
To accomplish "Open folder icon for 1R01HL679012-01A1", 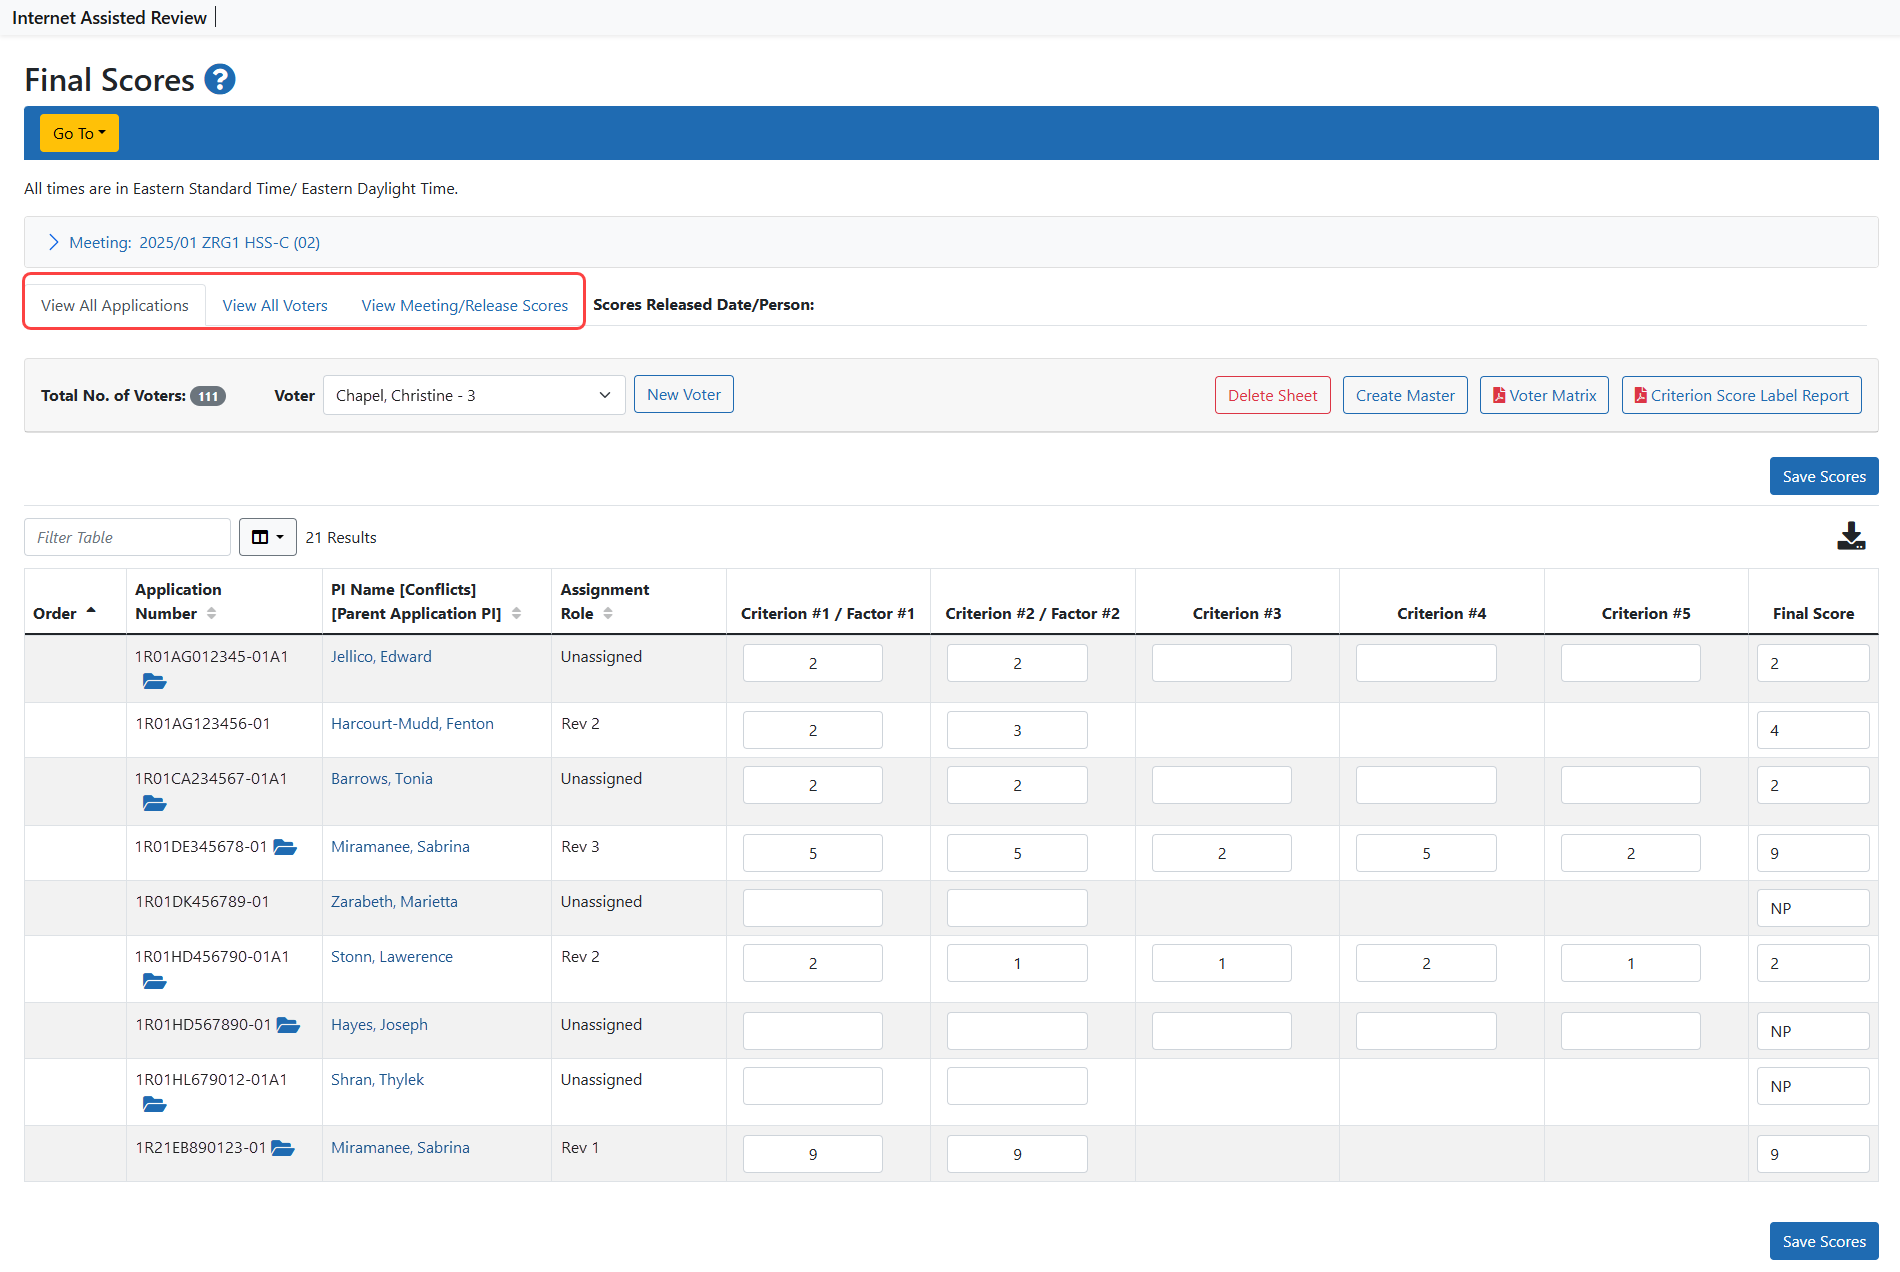I will pos(154,1105).
